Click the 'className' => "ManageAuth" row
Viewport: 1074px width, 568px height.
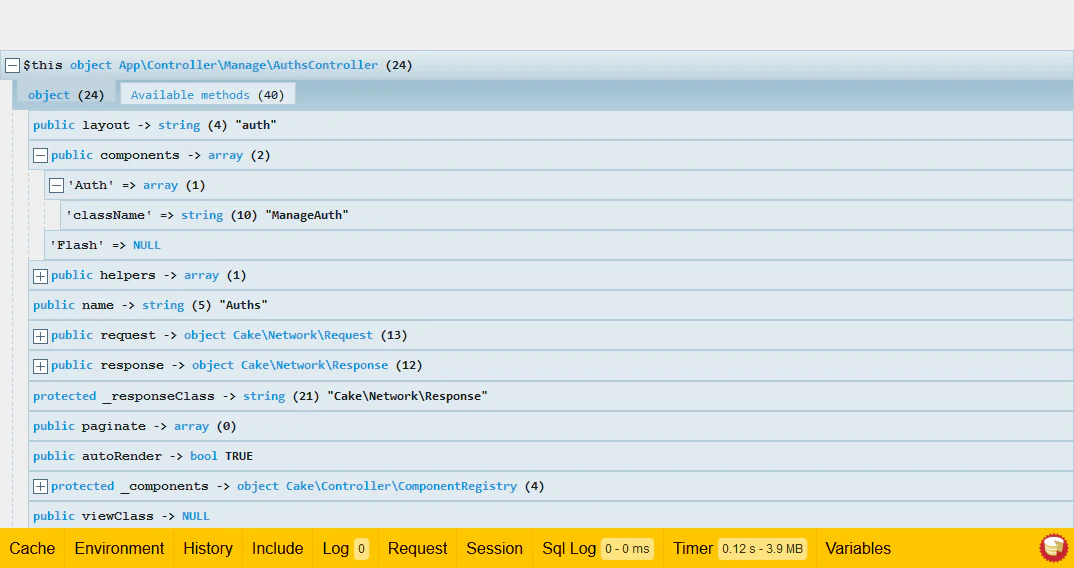[567, 215]
